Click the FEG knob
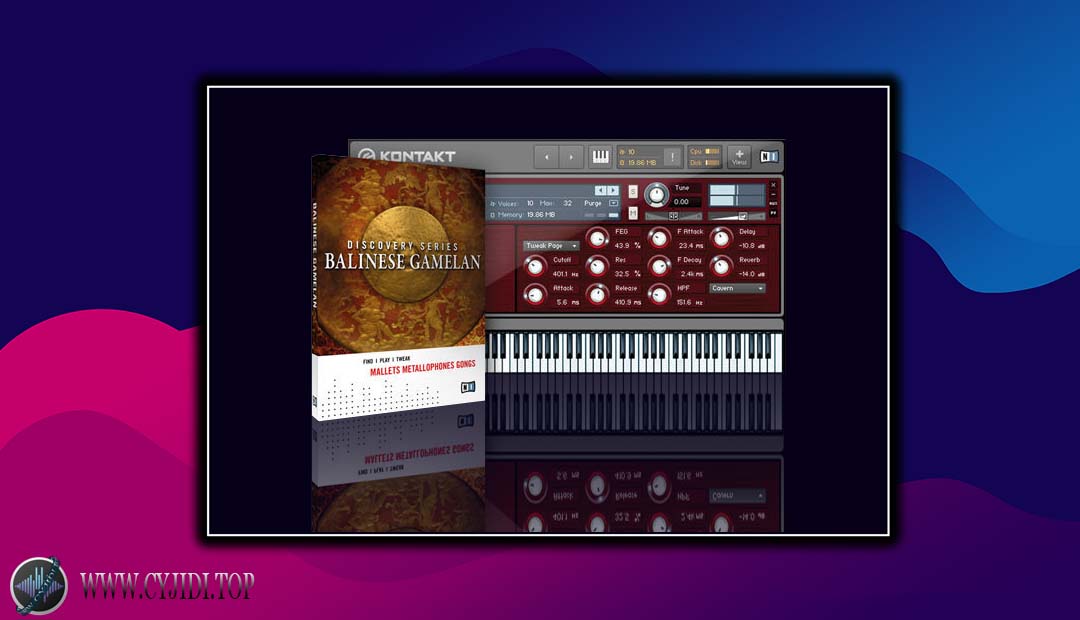Image resolution: width=1080 pixels, height=620 pixels. point(597,238)
